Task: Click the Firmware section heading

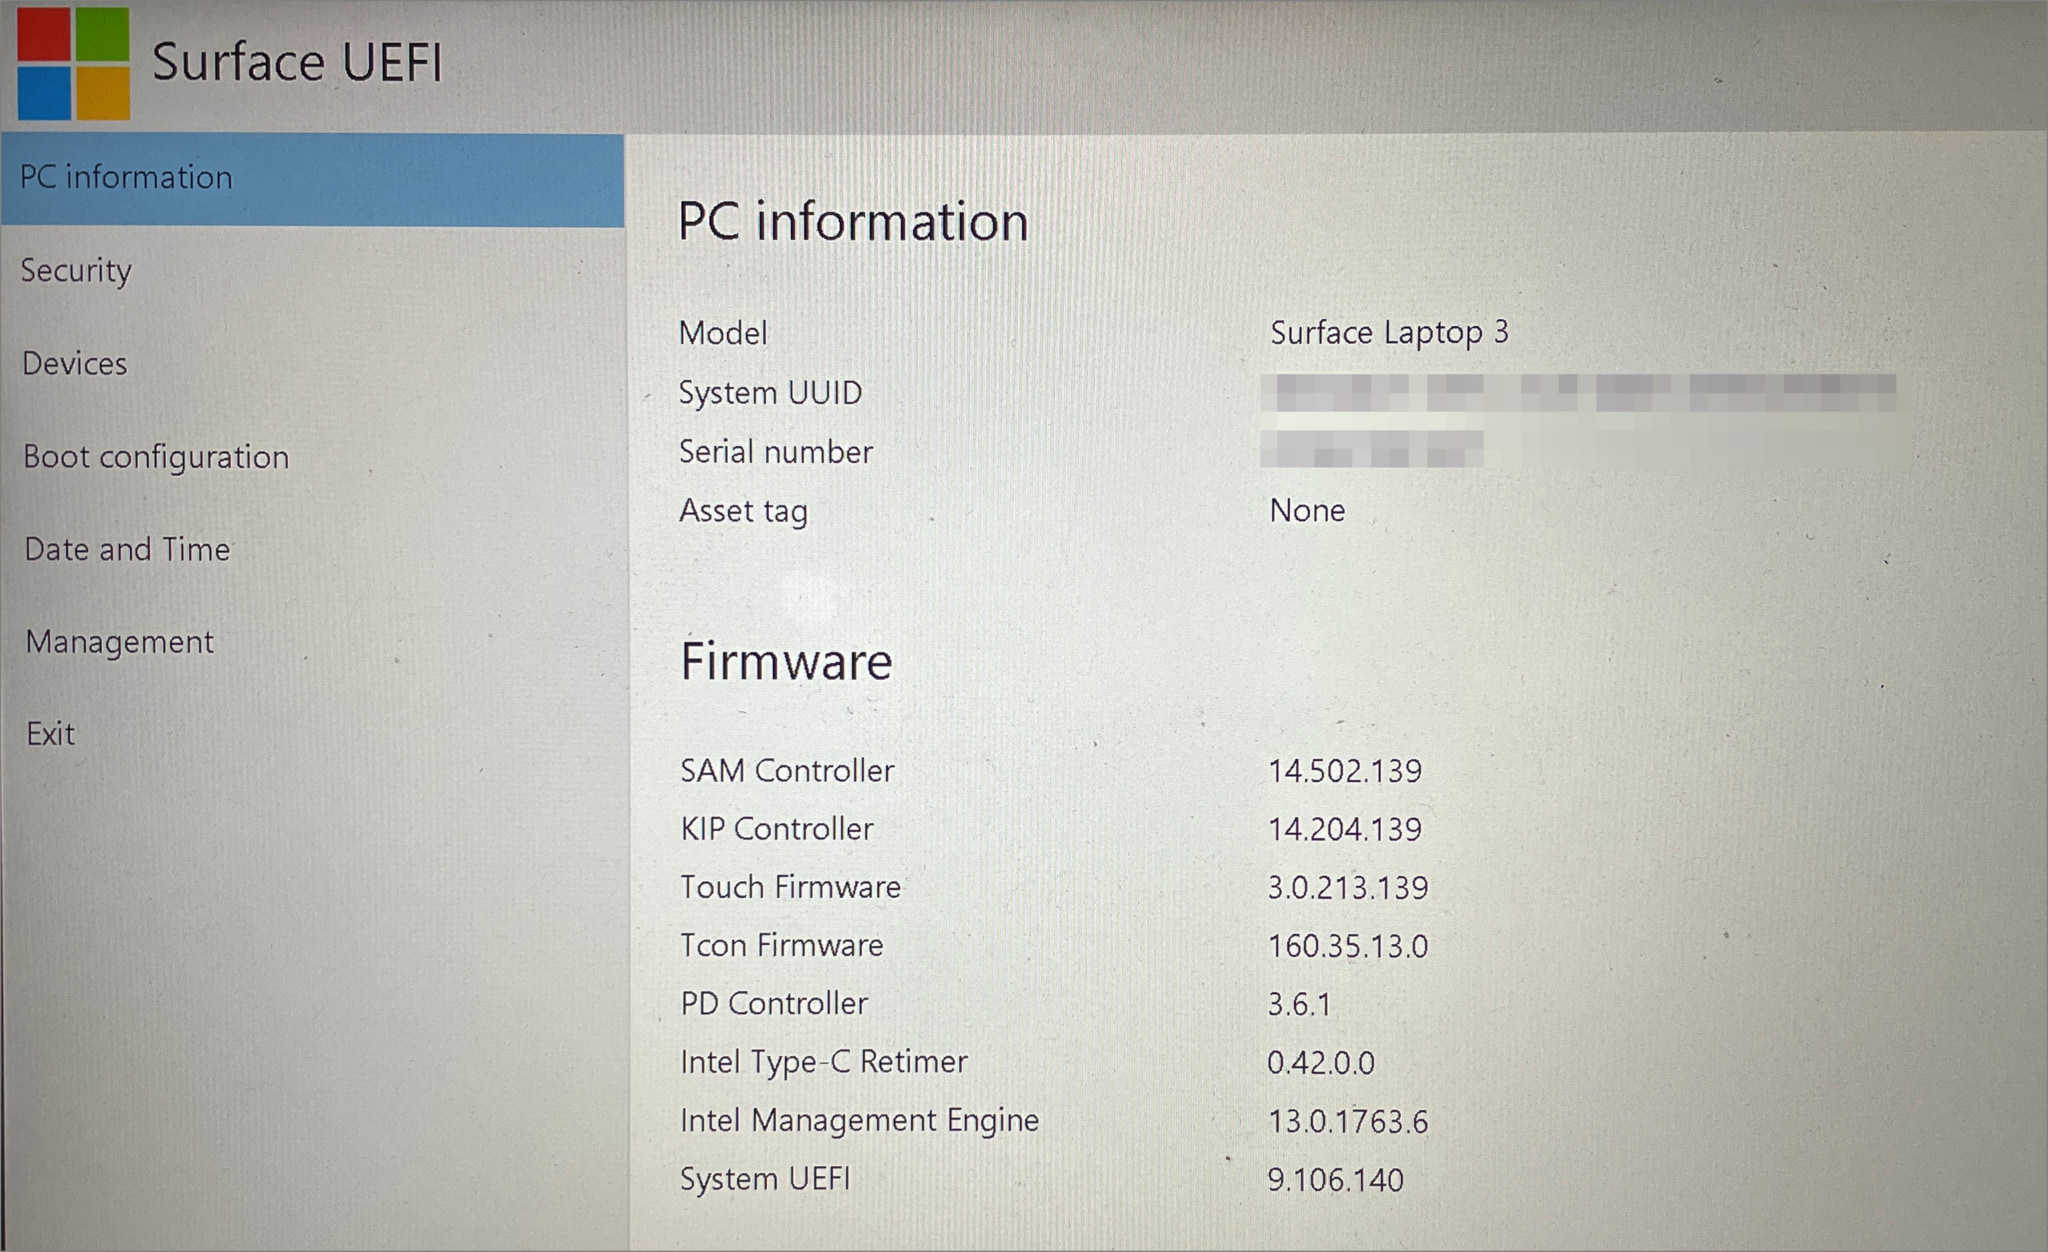Action: (786, 661)
